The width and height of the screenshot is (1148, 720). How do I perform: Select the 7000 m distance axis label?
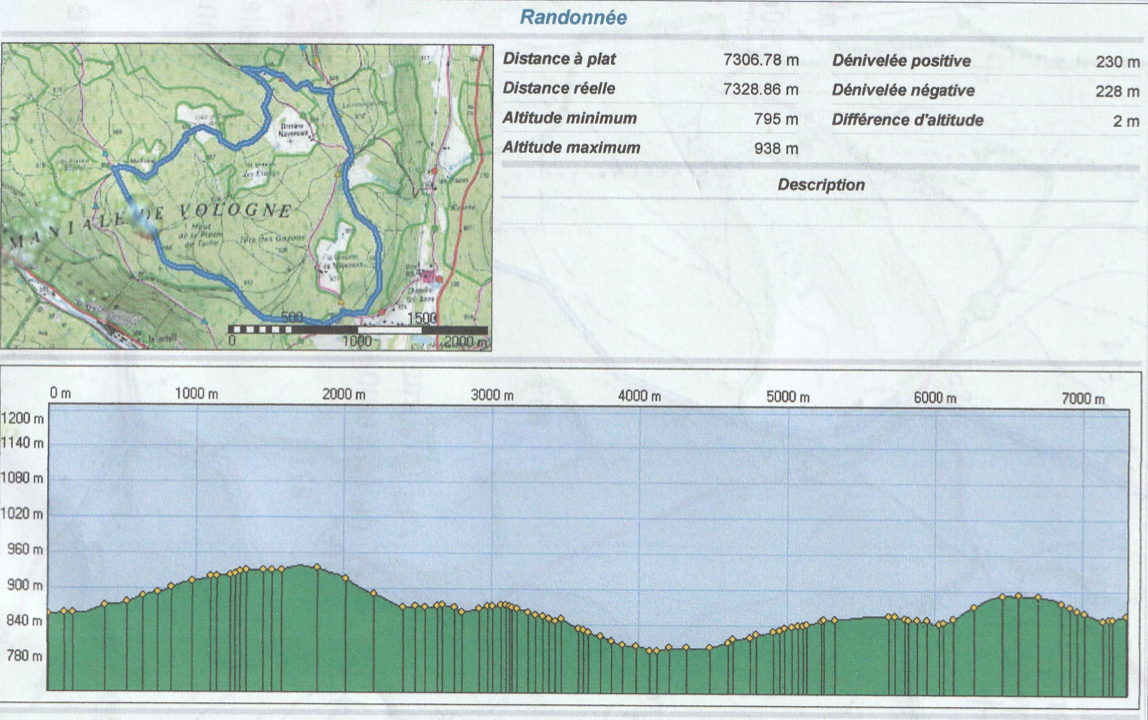click(1083, 399)
